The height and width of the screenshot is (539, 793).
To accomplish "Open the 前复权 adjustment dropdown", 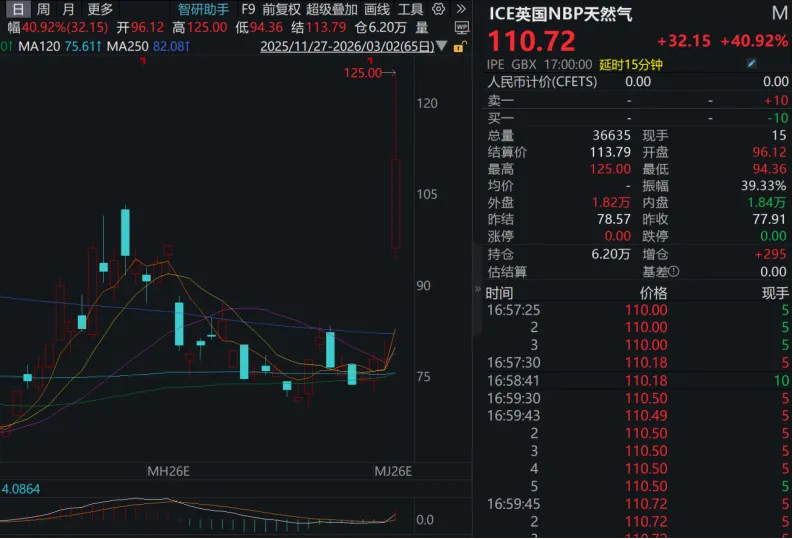I will [x=281, y=9].
